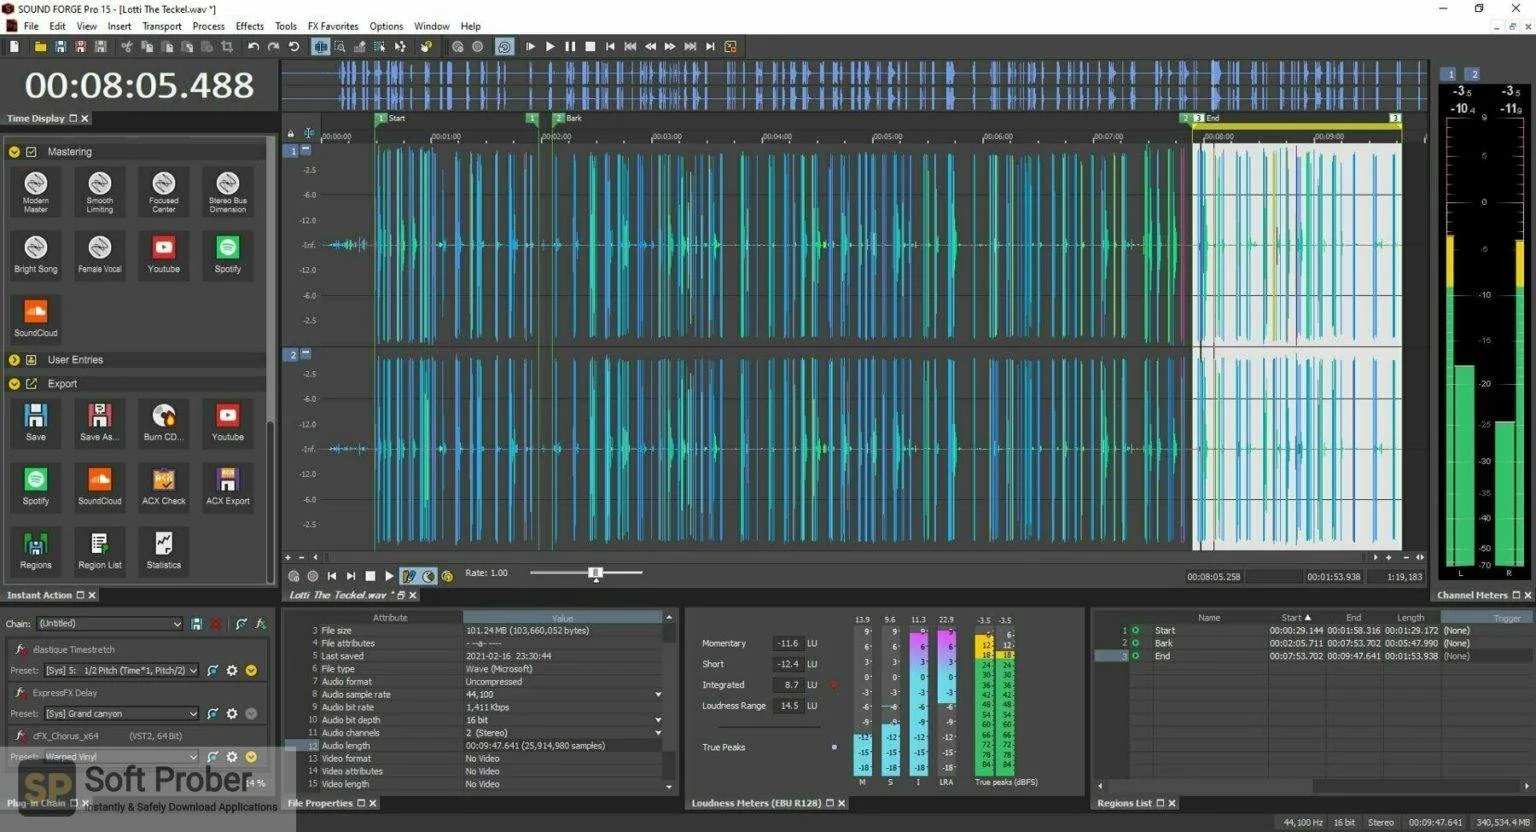Expand the User Entries section
This screenshot has width=1536, height=832.
(x=14, y=360)
